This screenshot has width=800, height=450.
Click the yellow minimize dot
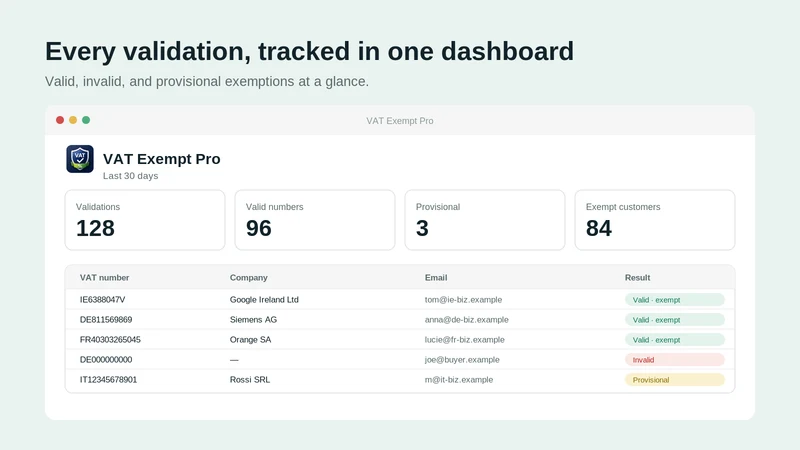(73, 120)
